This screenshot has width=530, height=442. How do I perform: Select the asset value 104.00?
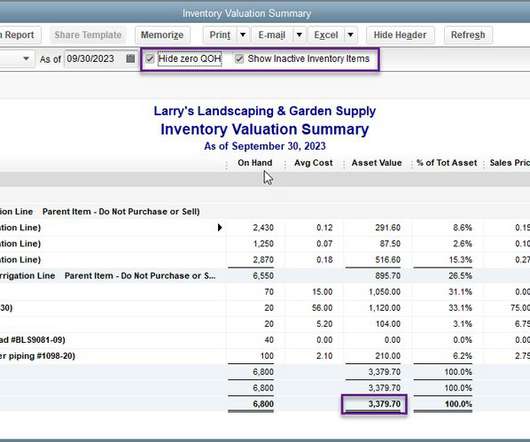point(388,324)
